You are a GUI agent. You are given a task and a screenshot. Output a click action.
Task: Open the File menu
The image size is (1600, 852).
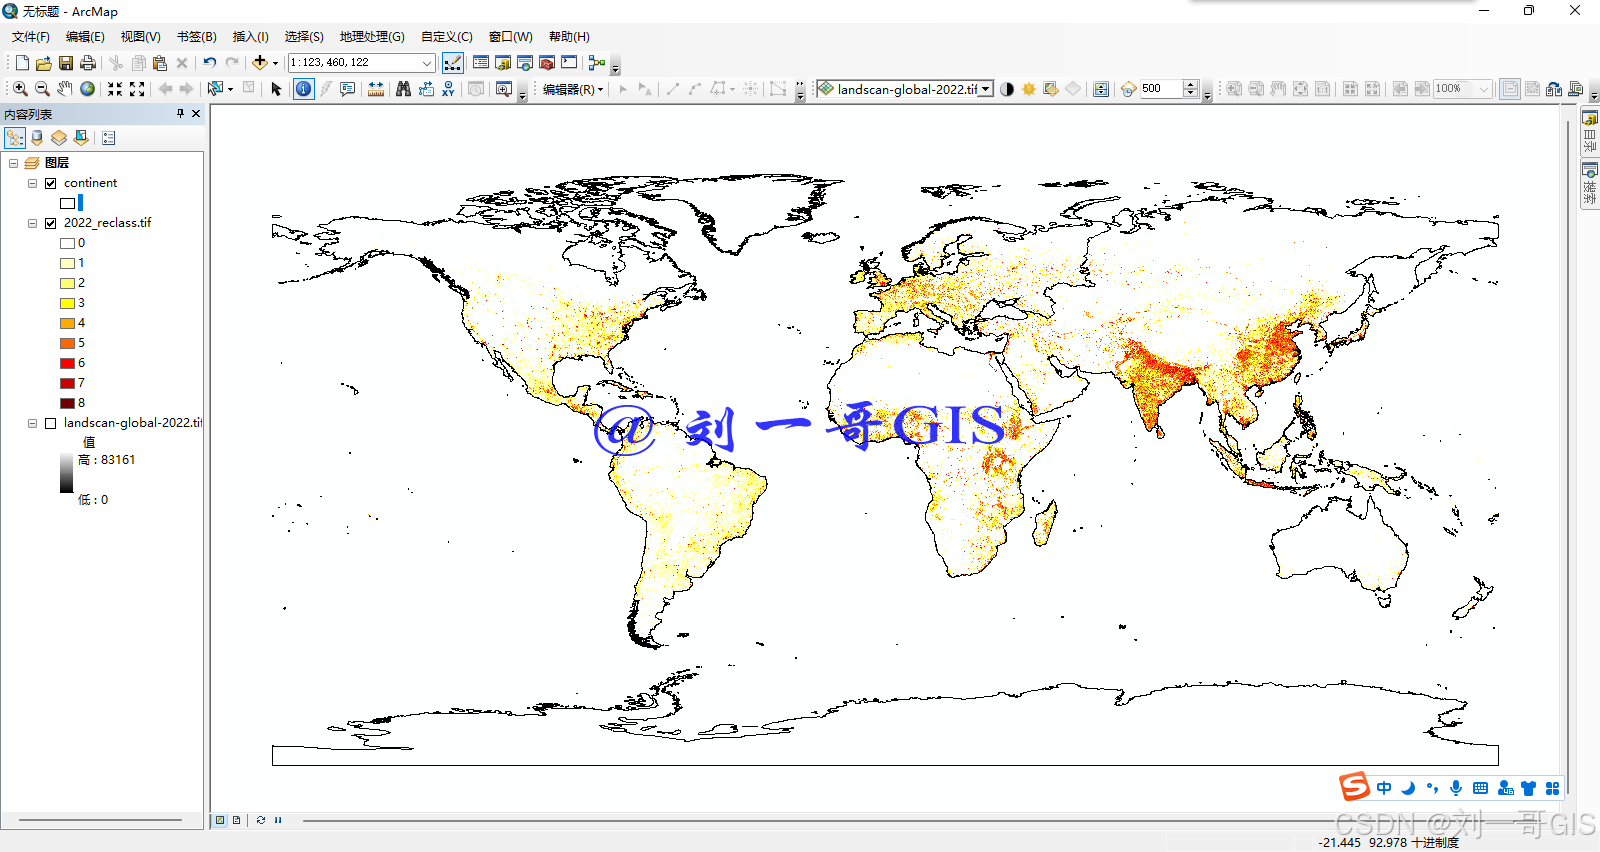31,37
